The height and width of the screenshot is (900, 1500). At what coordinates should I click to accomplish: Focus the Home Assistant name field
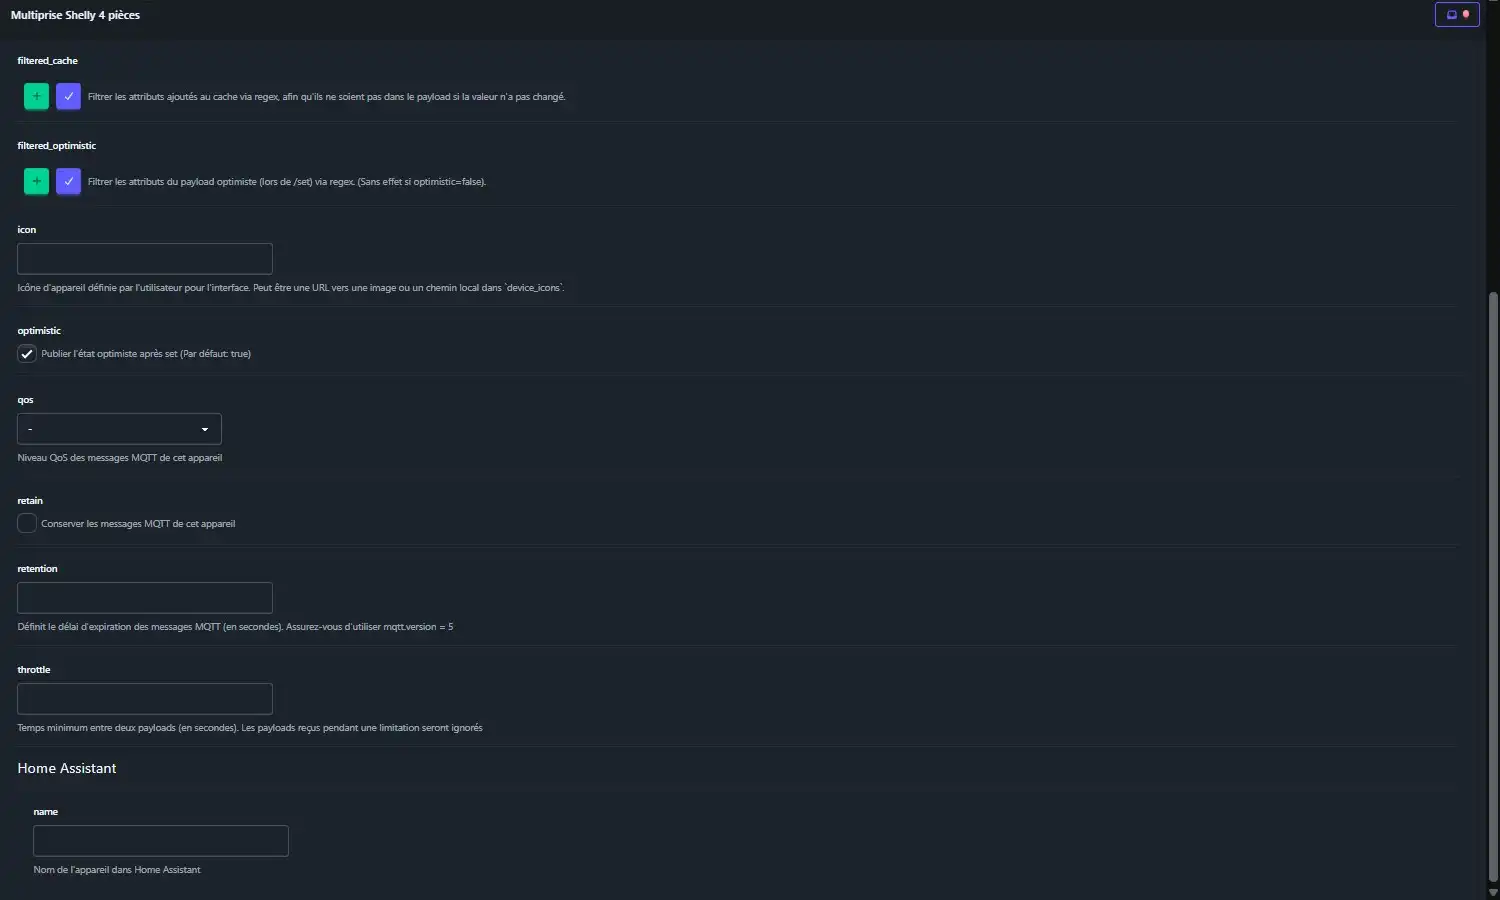click(161, 841)
